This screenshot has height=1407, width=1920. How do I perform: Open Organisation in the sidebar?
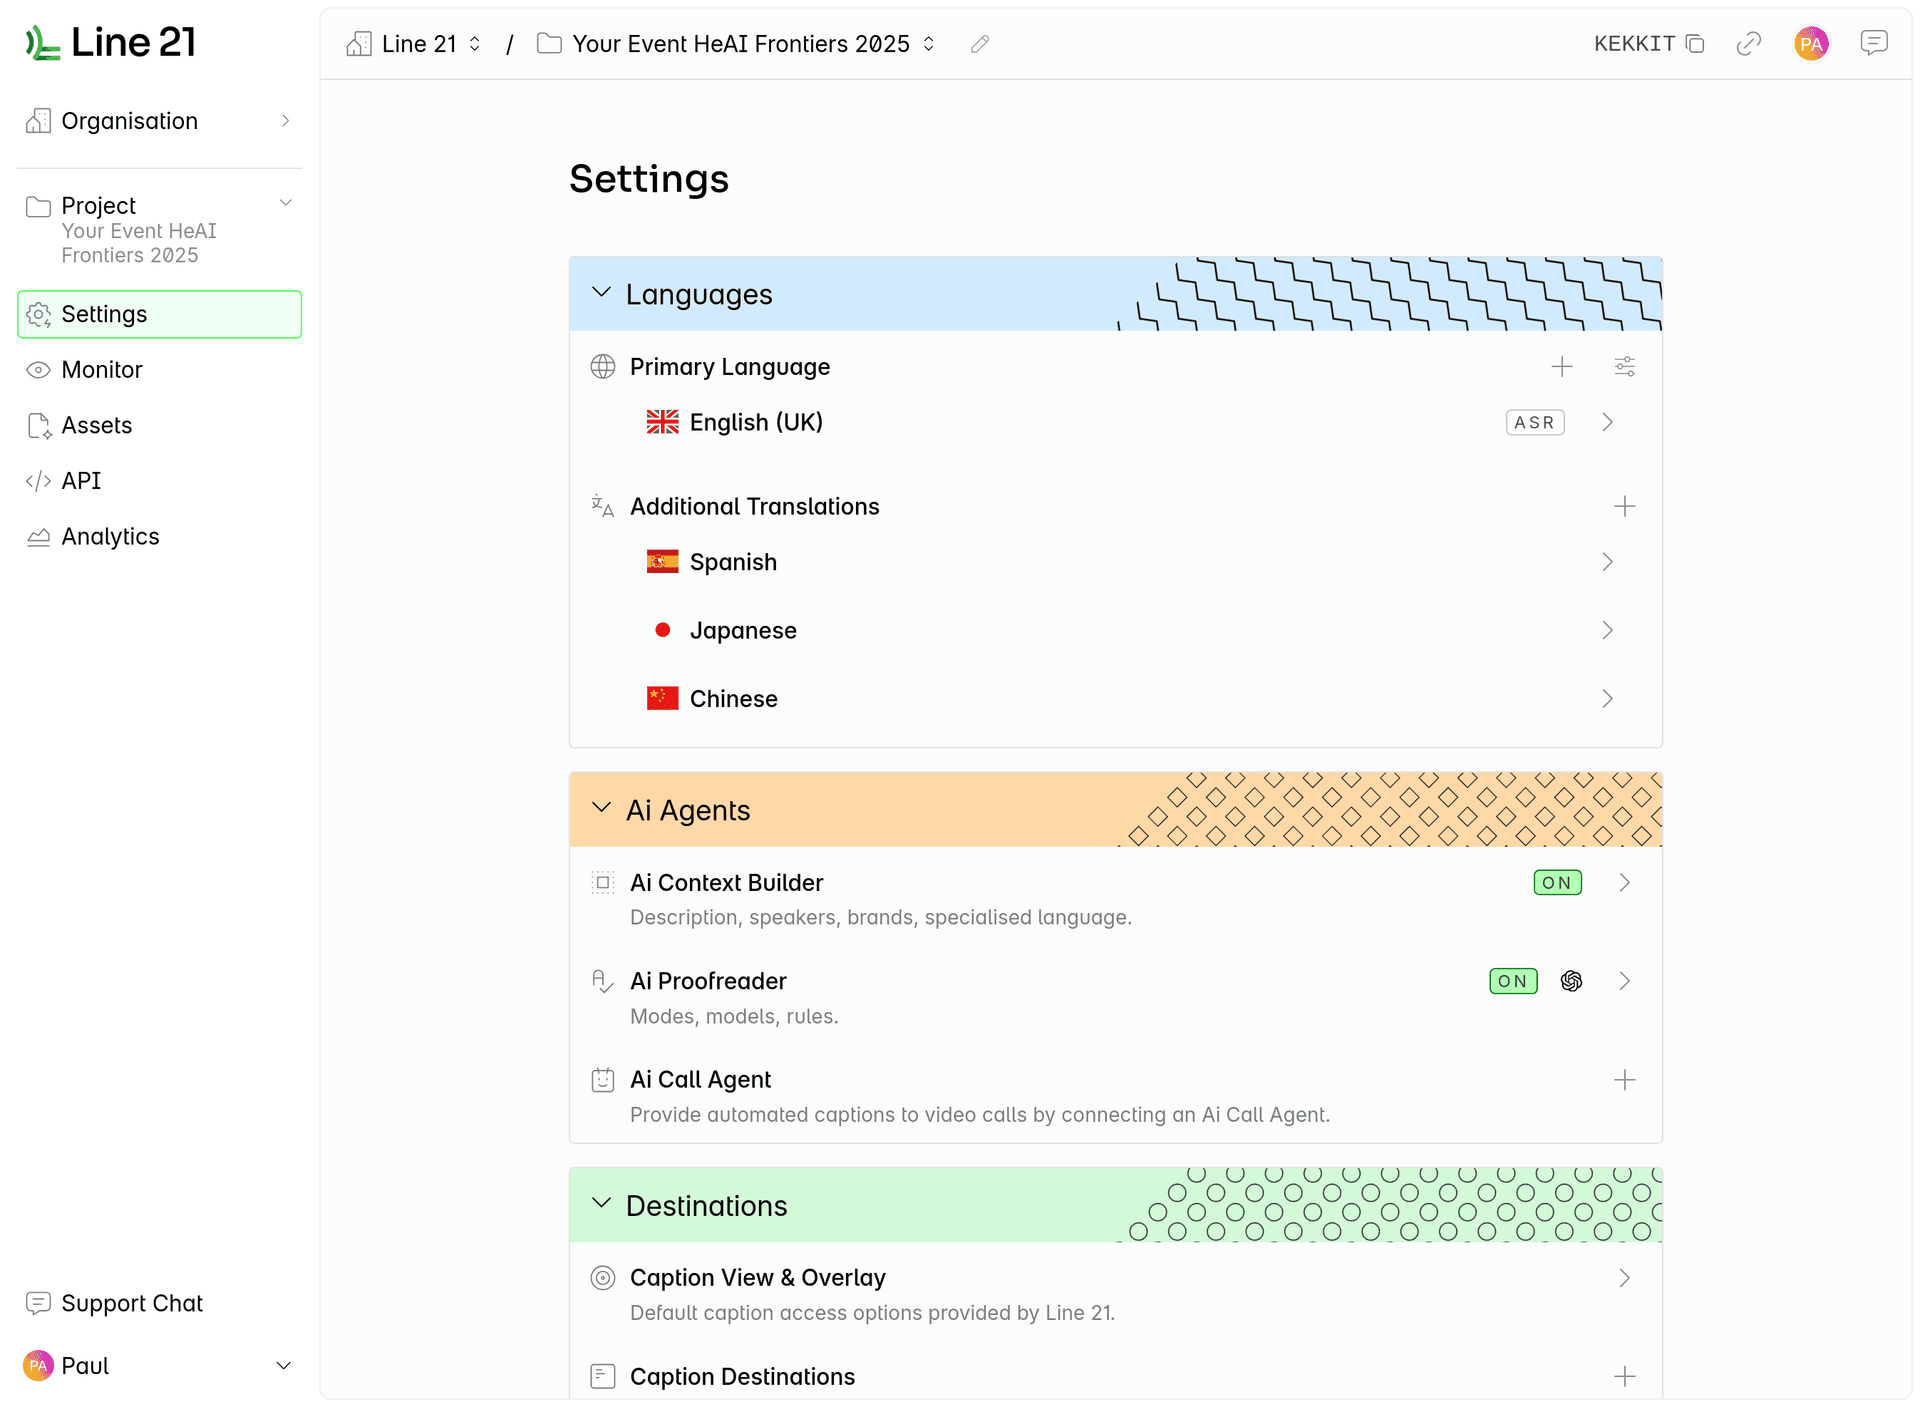point(160,121)
